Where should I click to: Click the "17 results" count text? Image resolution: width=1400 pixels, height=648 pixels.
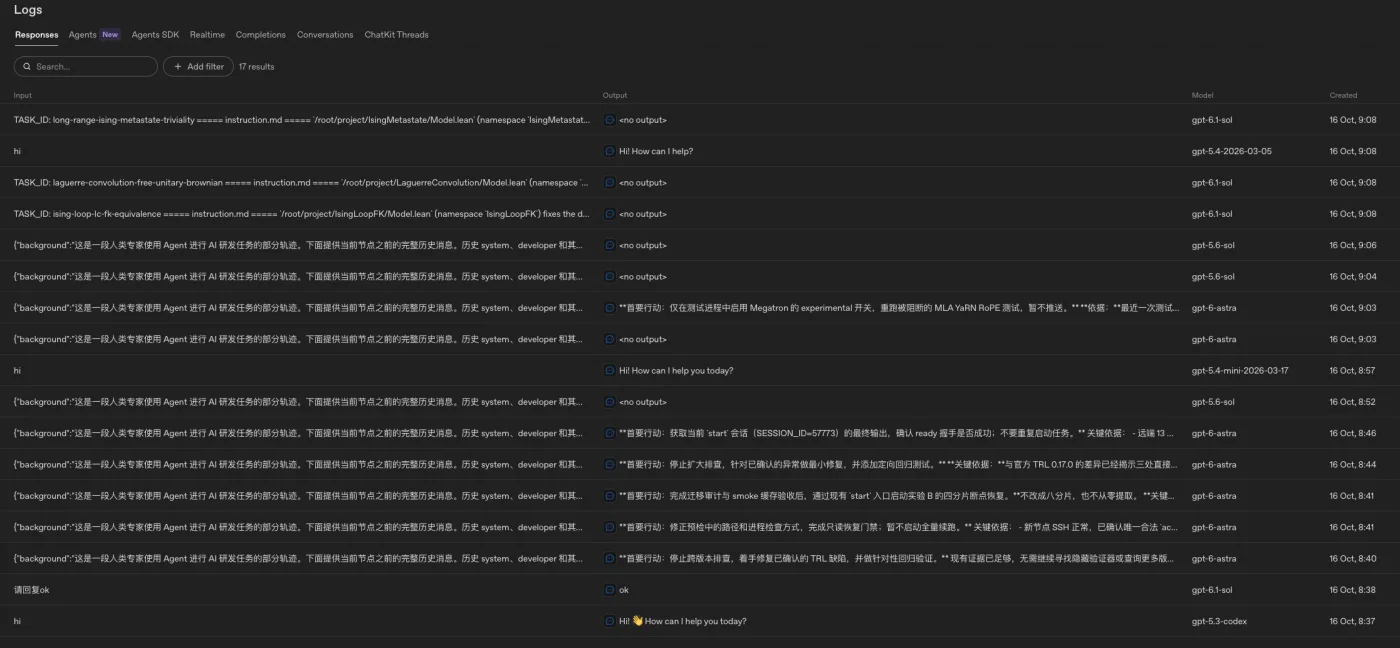coord(257,67)
